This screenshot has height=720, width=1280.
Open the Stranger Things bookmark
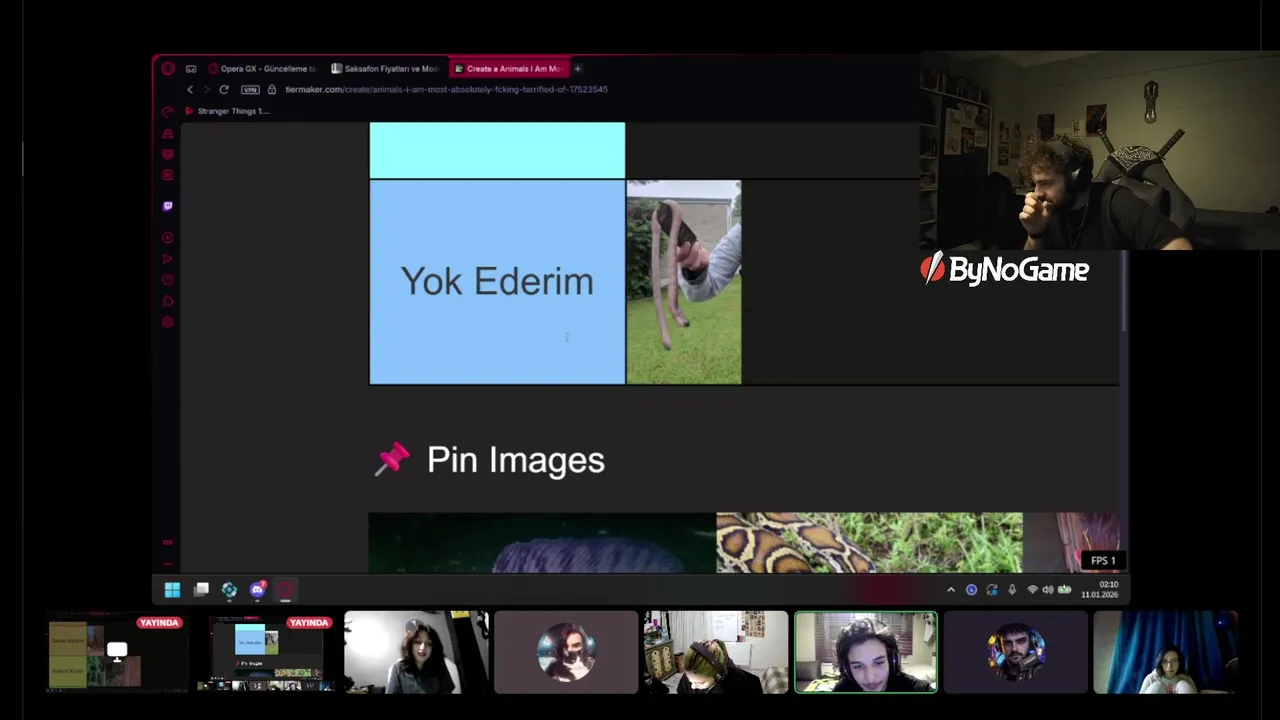(x=226, y=111)
